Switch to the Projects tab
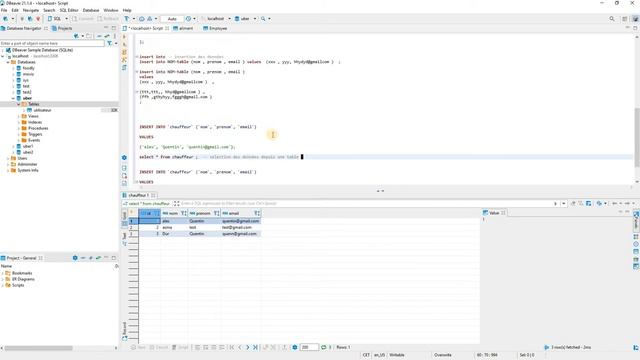This screenshot has height=360, width=640. (x=62, y=28)
